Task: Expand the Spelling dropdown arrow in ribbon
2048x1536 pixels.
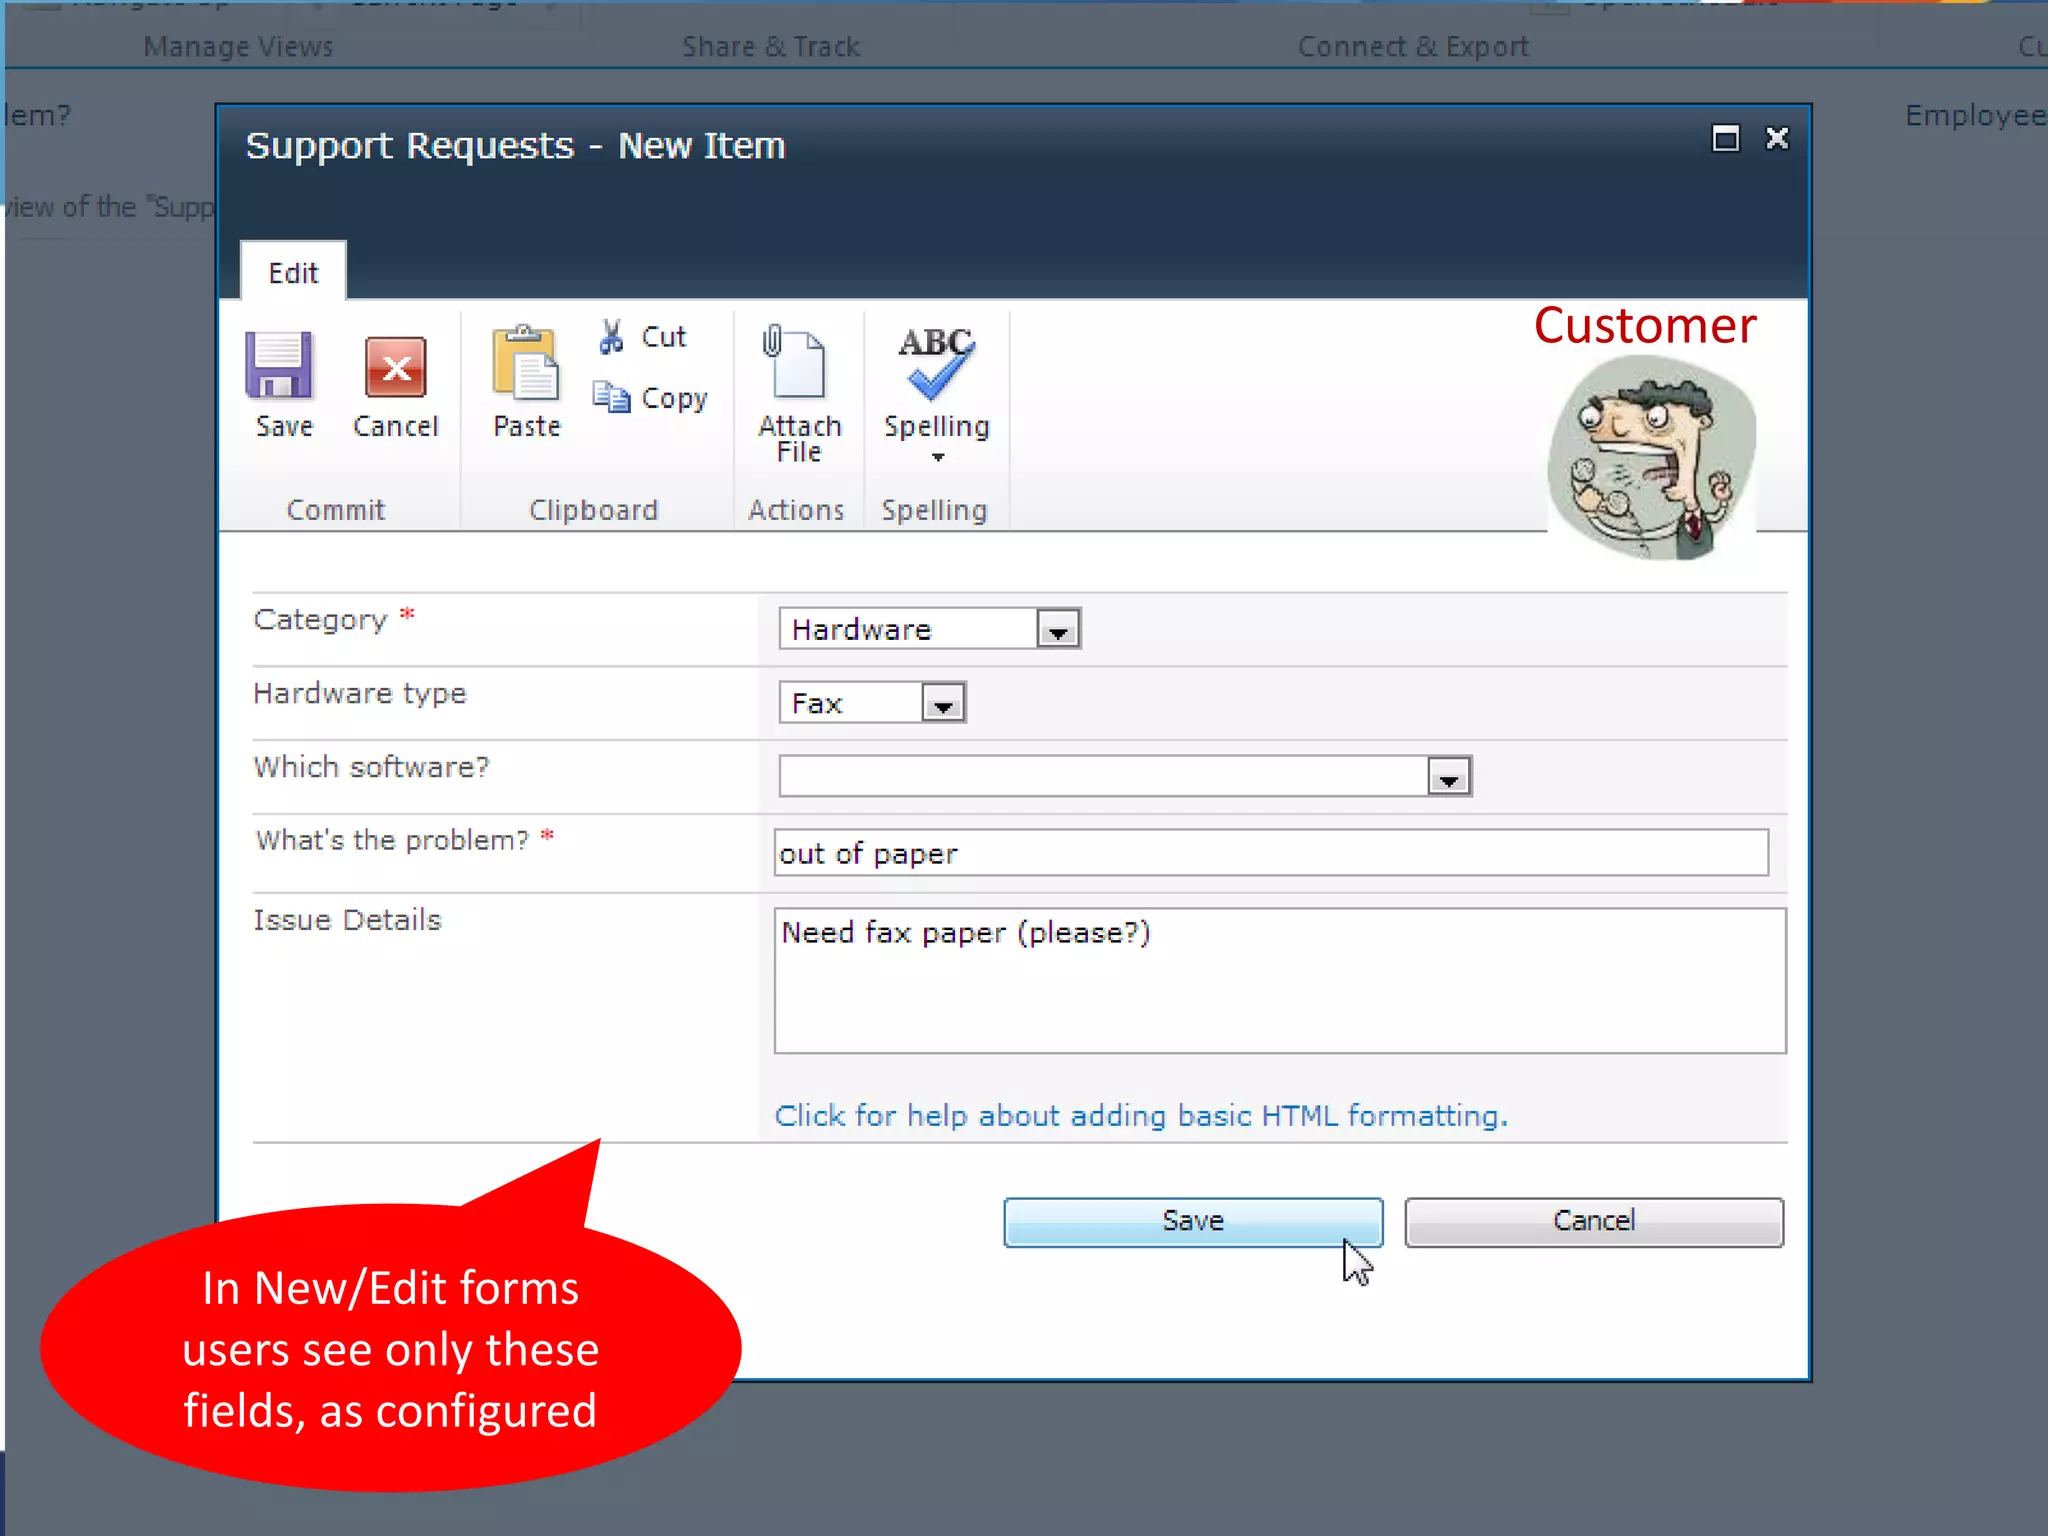Action: click(x=937, y=457)
